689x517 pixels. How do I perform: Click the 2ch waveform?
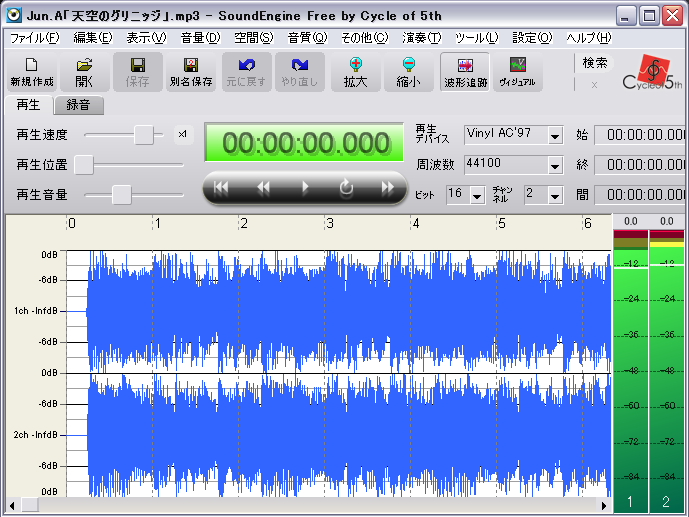tap(338, 435)
